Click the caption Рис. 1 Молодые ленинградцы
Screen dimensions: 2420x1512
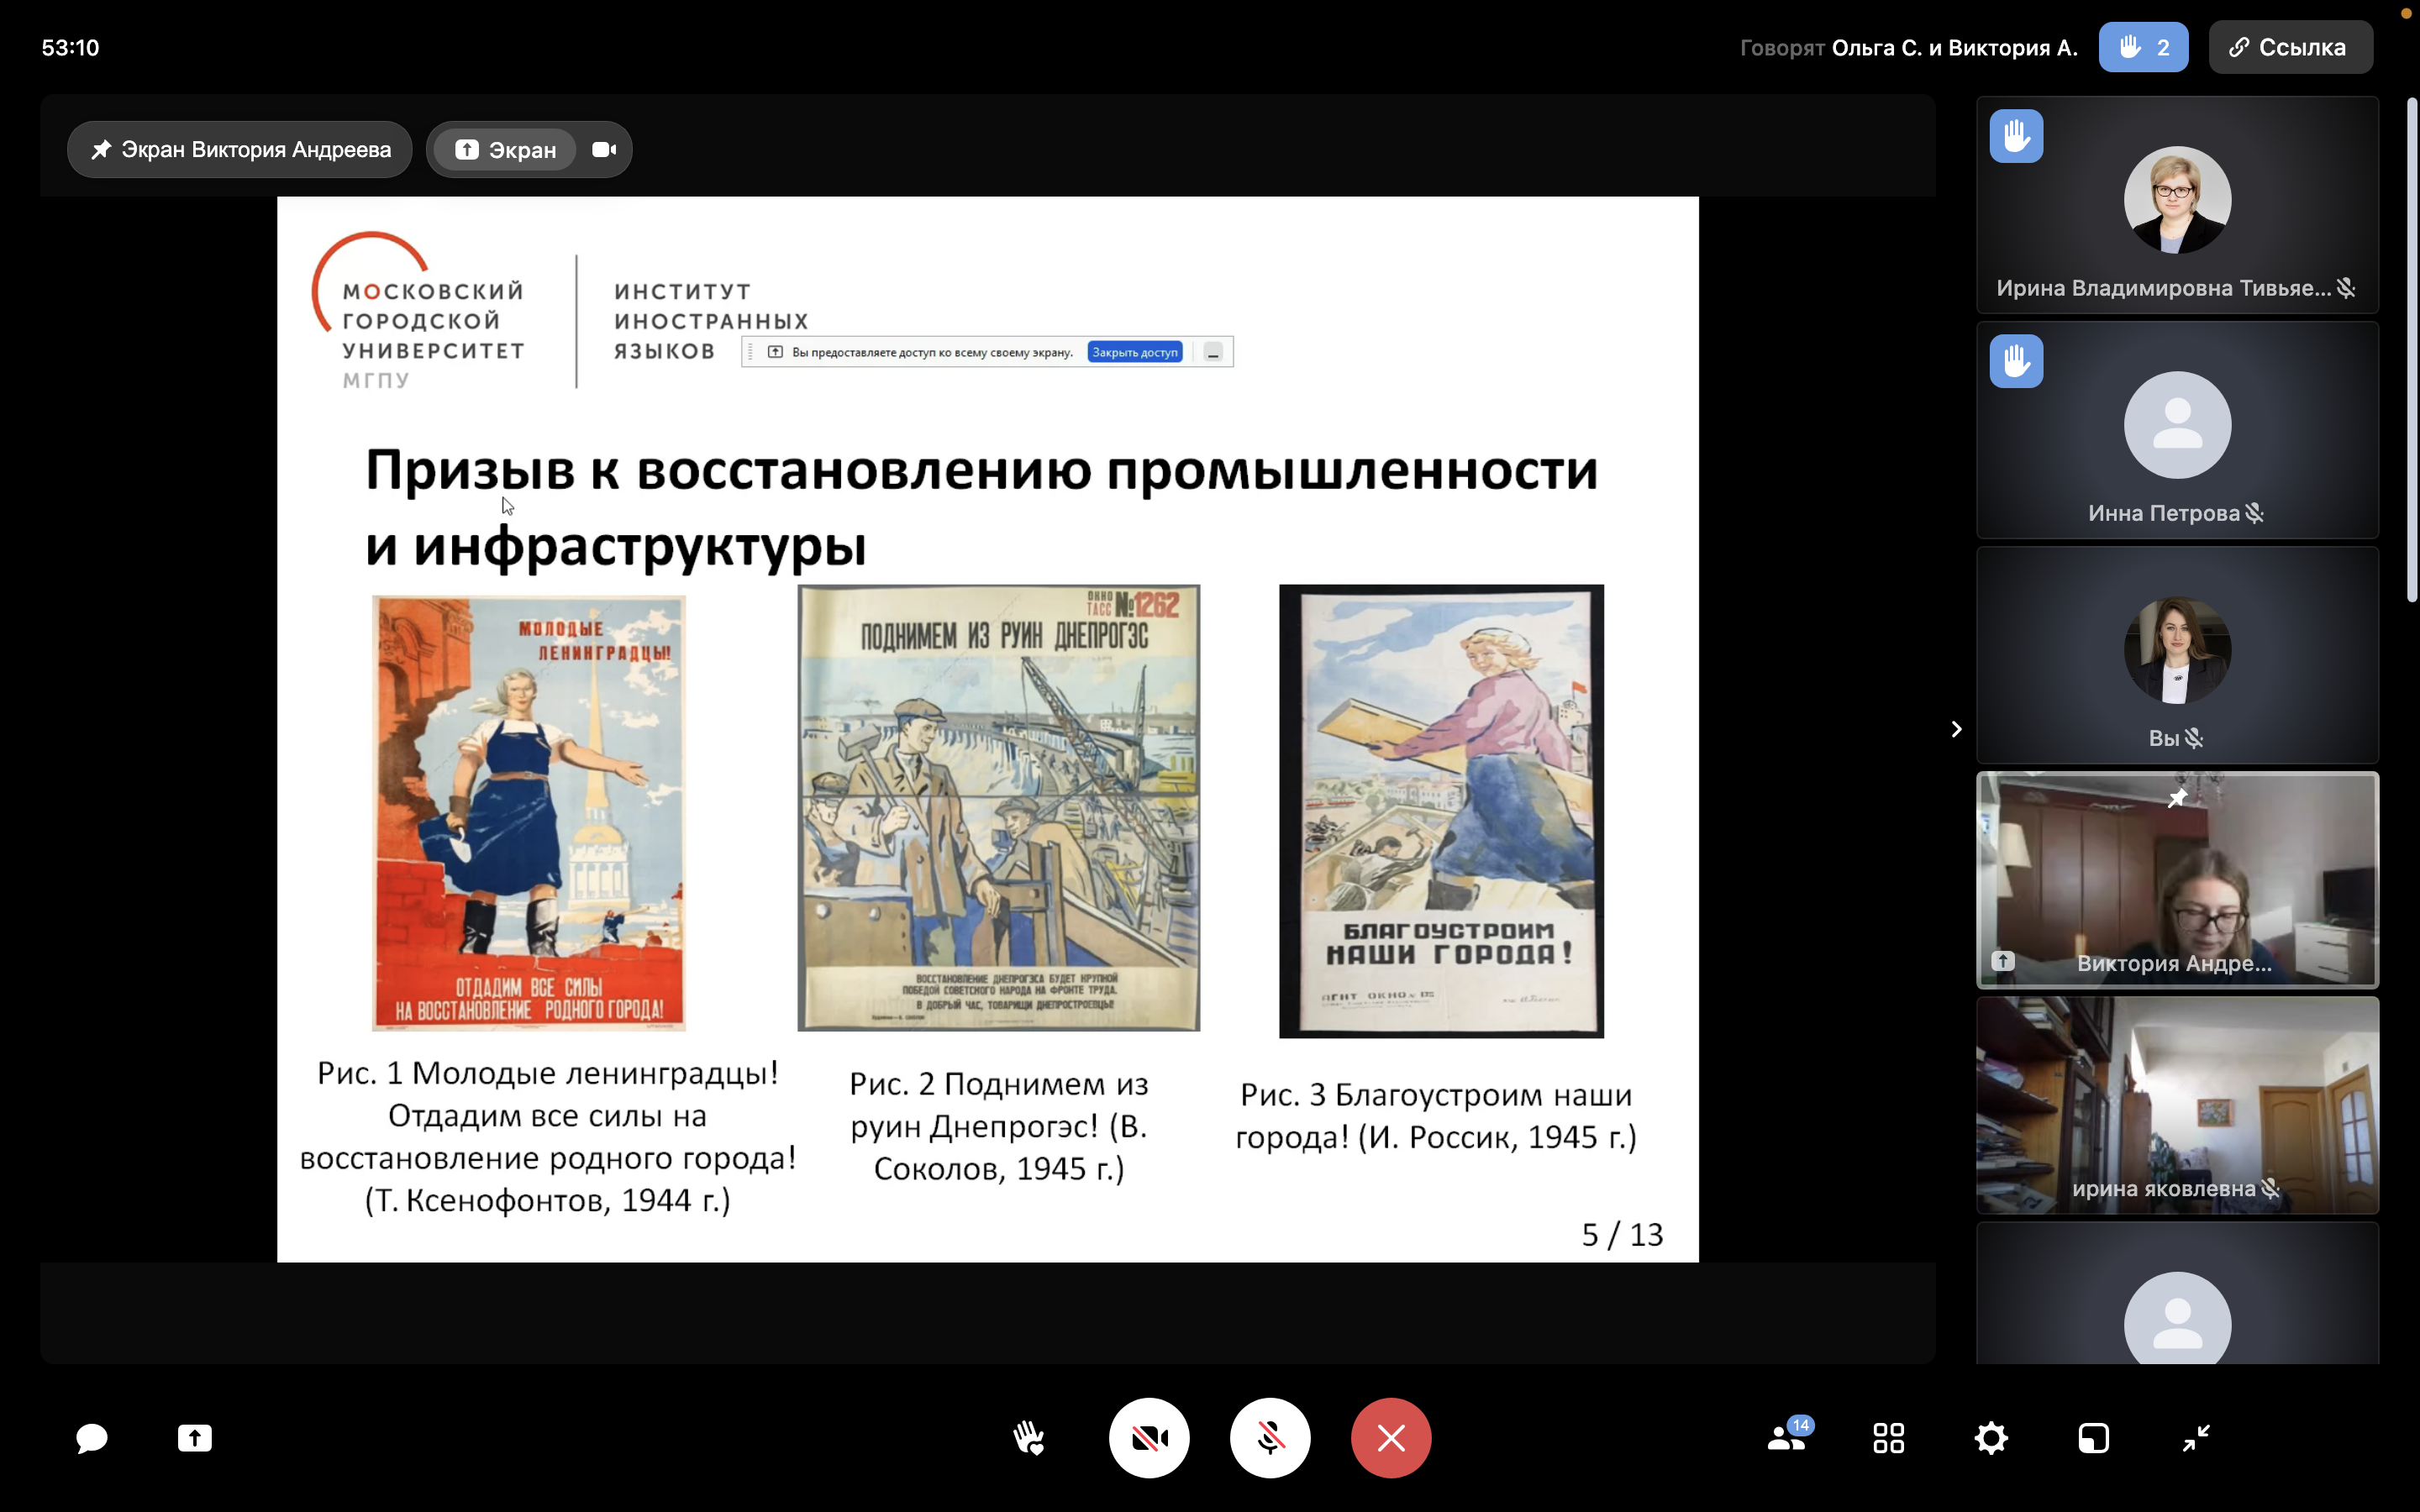[548, 1136]
